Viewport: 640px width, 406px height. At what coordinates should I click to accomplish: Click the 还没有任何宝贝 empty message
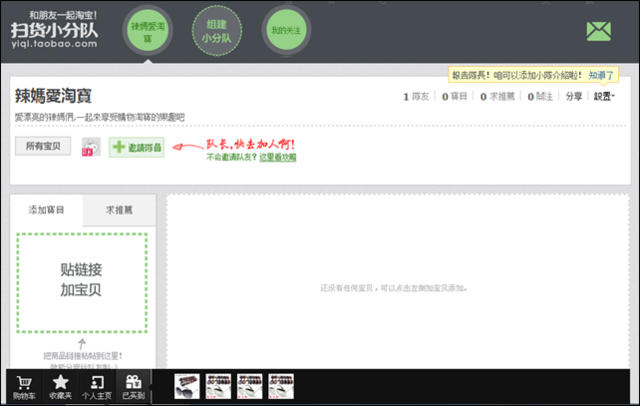point(393,288)
